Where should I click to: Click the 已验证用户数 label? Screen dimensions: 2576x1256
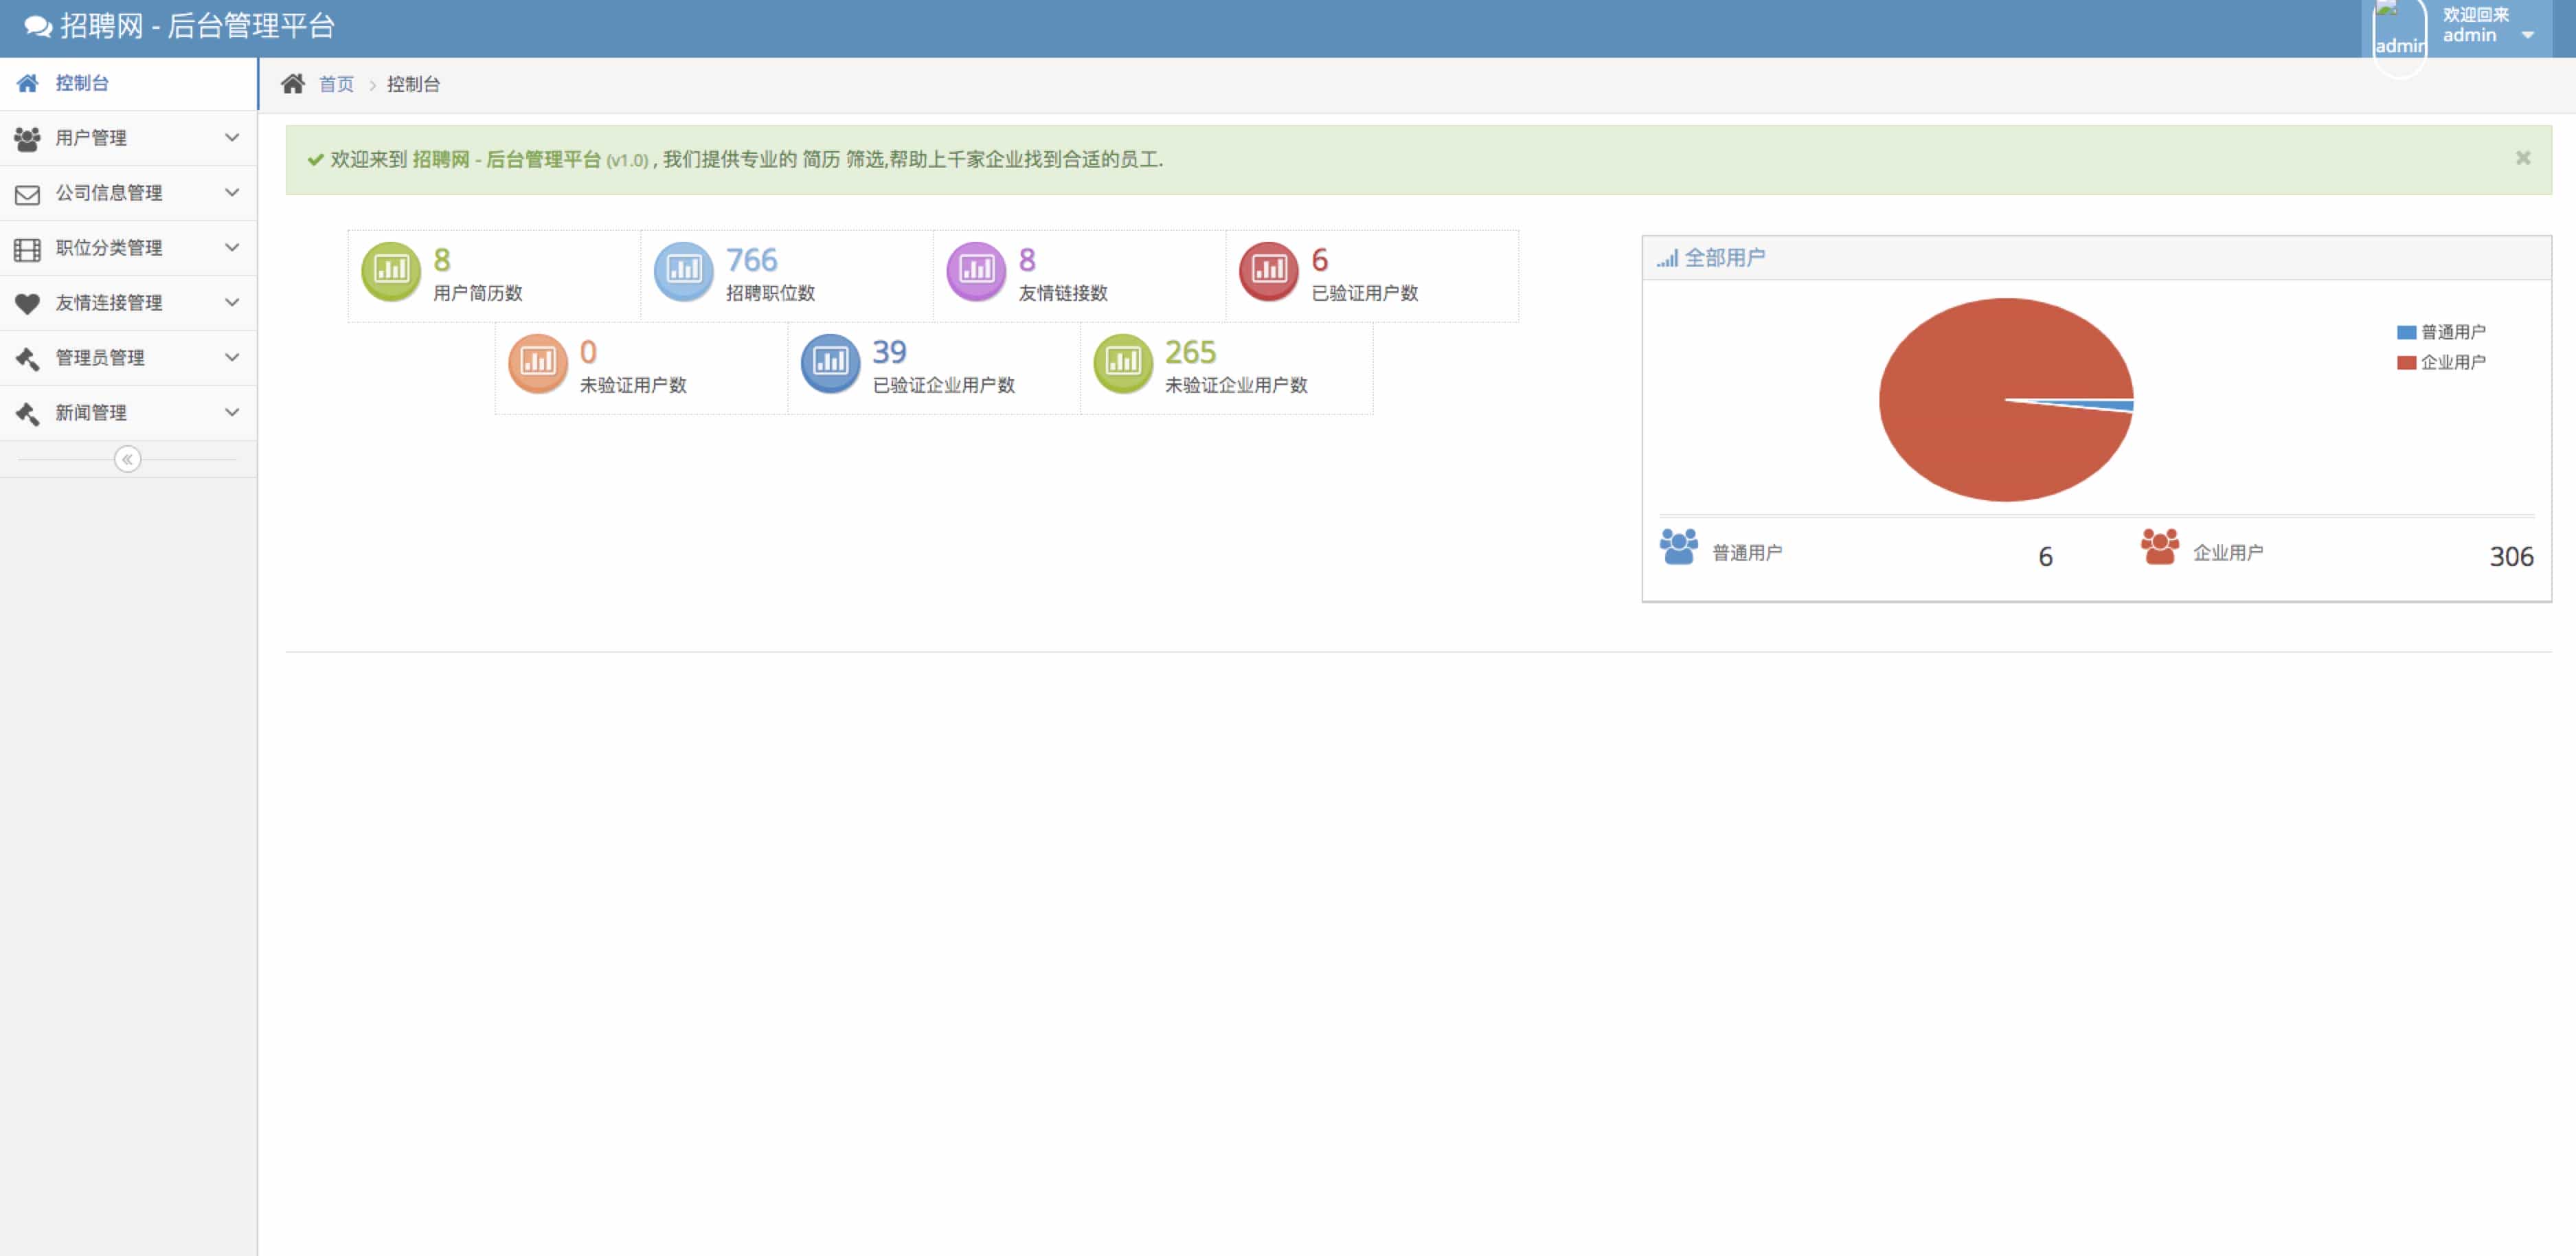(x=1365, y=293)
